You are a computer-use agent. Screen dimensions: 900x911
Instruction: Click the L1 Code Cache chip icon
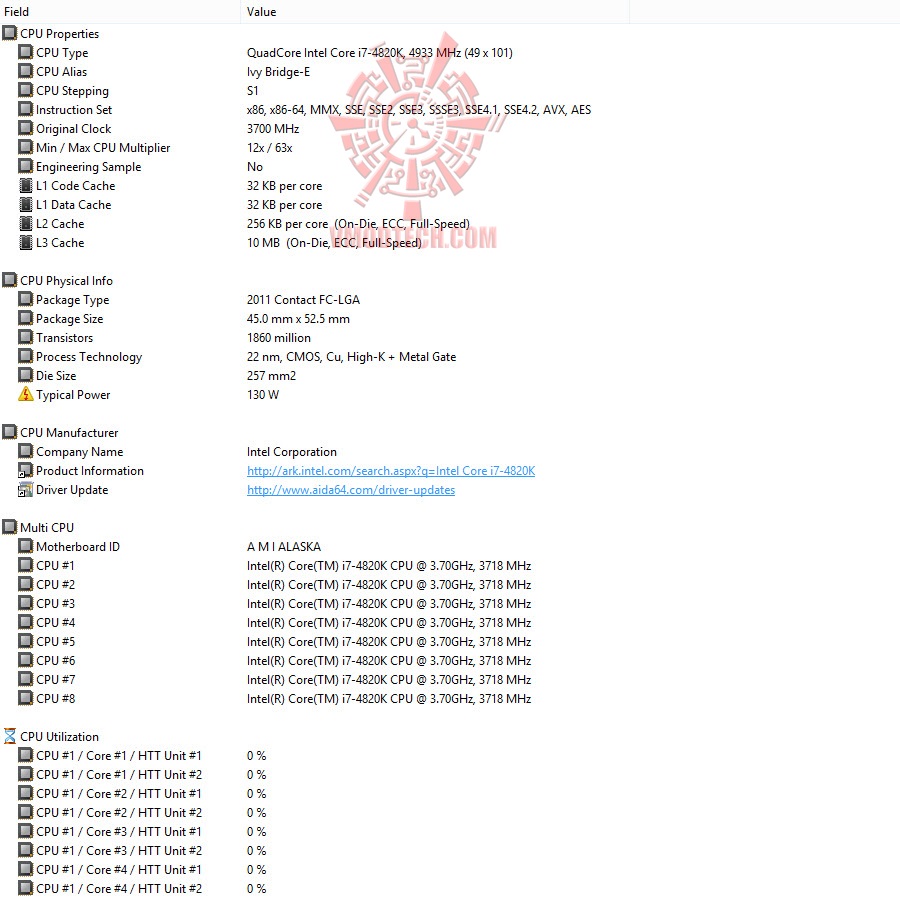point(26,185)
